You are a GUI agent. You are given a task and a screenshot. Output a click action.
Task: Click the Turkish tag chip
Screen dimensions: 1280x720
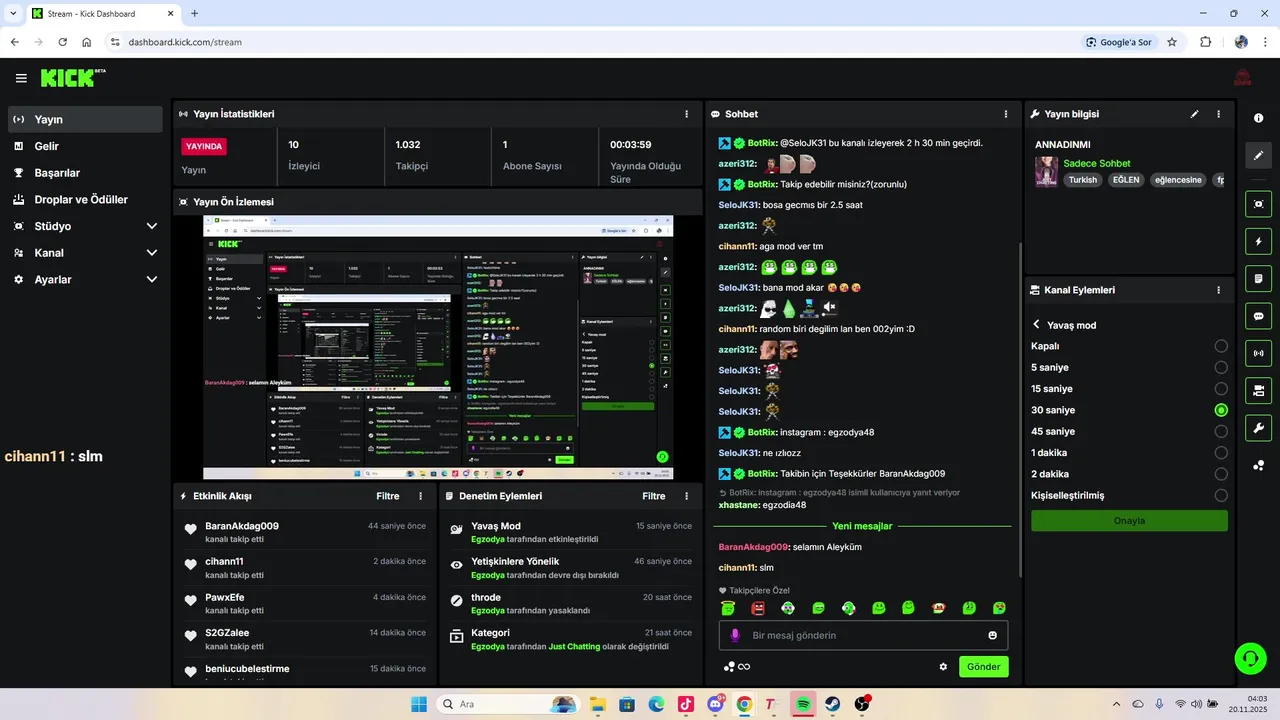click(x=1083, y=180)
